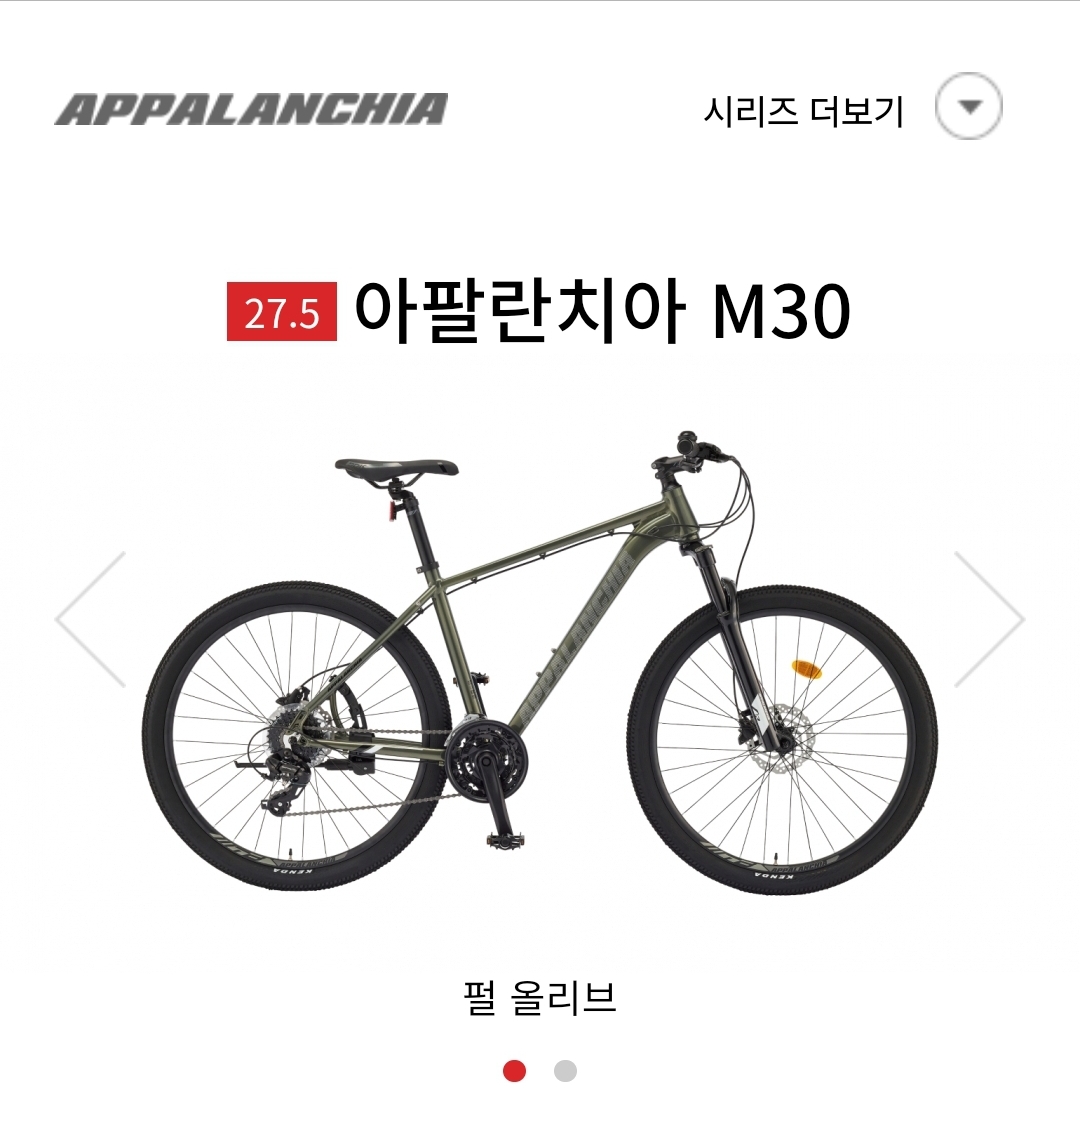Click the red 27.5 wheel size badge
The height and width of the screenshot is (1135, 1080).
[x=282, y=312]
